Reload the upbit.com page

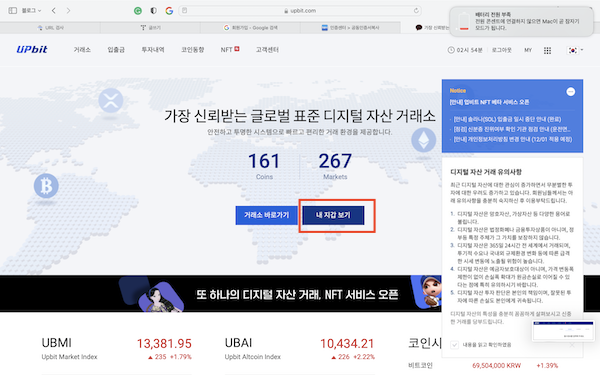[416, 10]
